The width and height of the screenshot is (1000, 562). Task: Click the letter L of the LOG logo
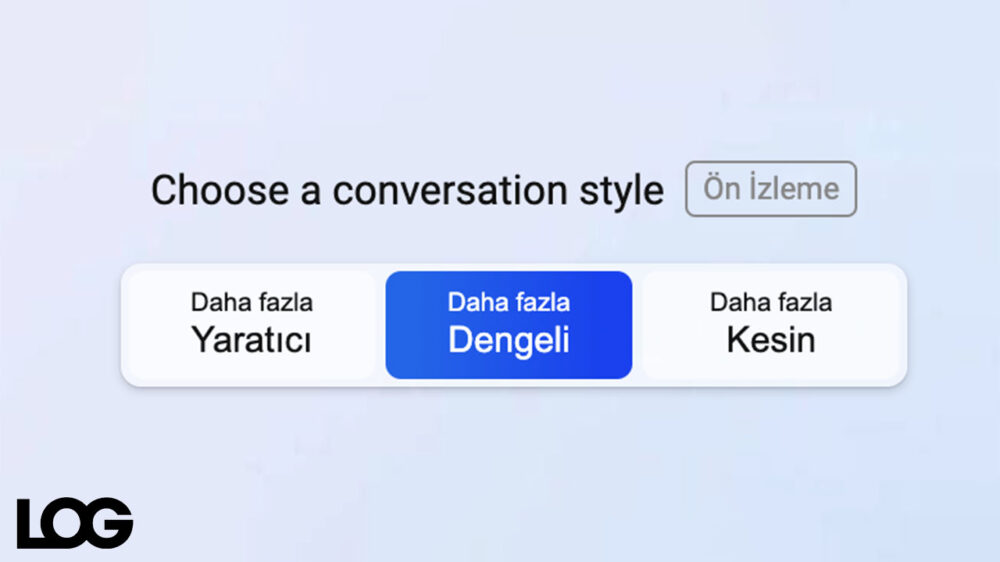pos(30,523)
